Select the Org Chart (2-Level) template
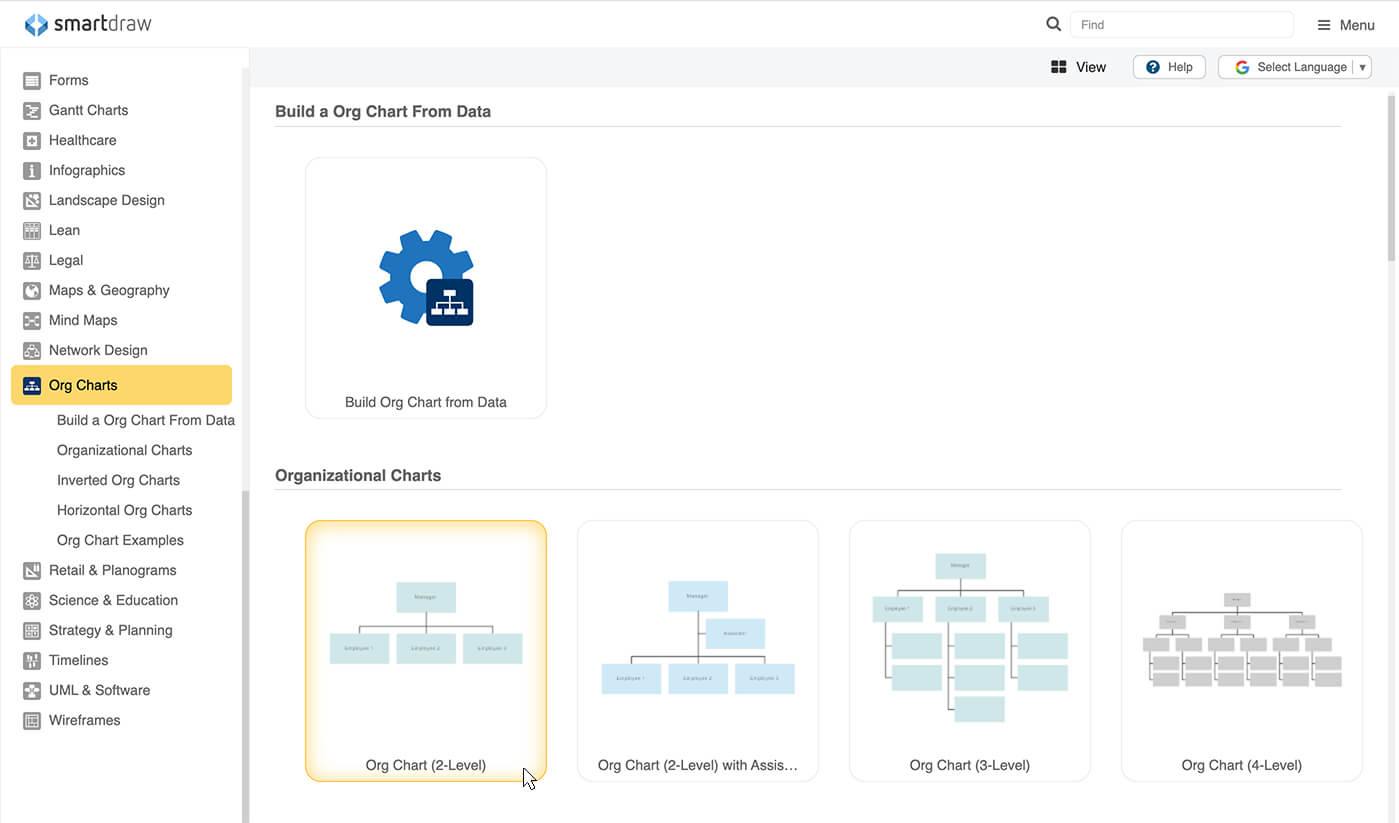This screenshot has height=823, width=1399. coord(426,651)
